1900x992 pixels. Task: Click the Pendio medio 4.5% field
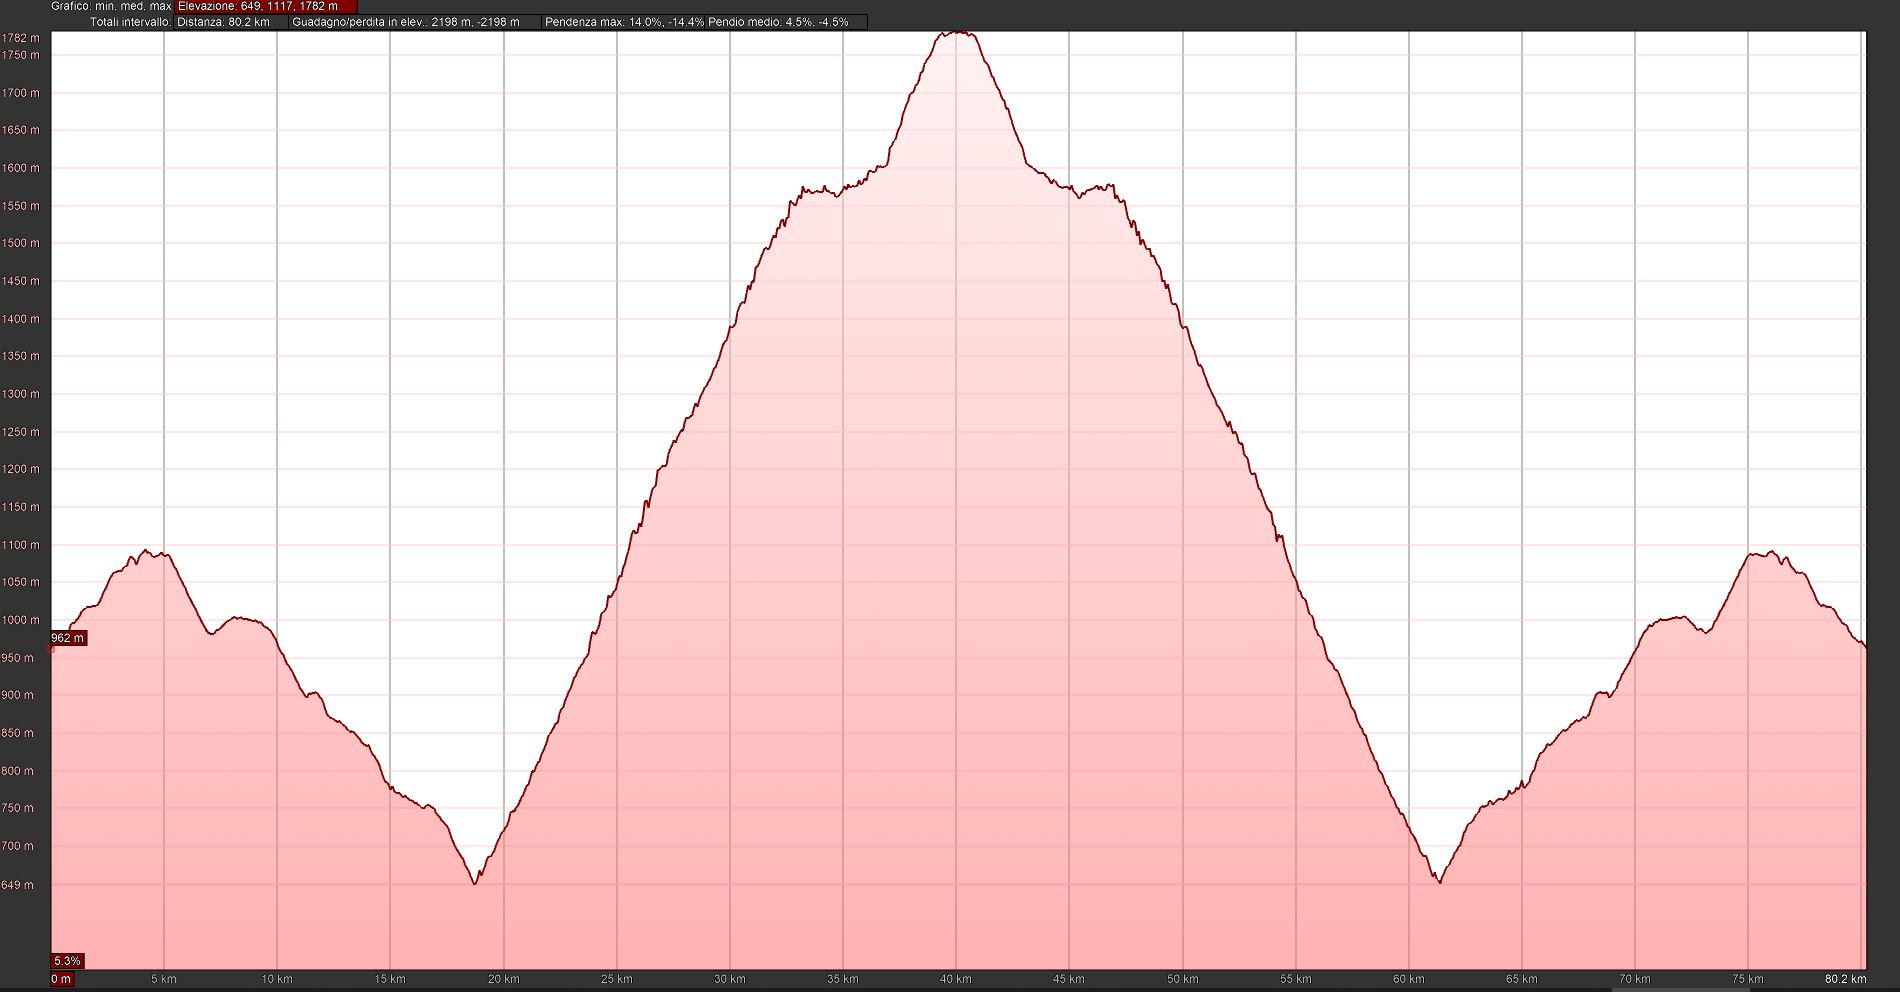(x=778, y=22)
